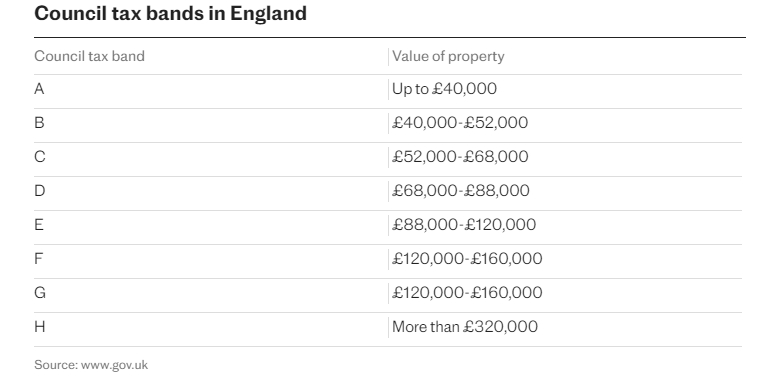This screenshot has width=767, height=384.
Task: Select the 'Council tax band' column header
Action: (90, 56)
